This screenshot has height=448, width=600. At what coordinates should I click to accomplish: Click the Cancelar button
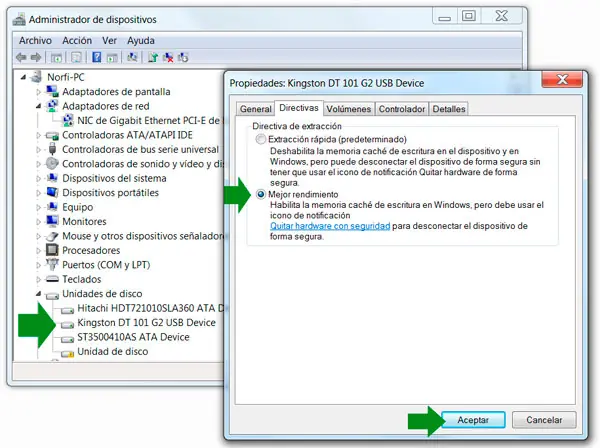[544, 420]
